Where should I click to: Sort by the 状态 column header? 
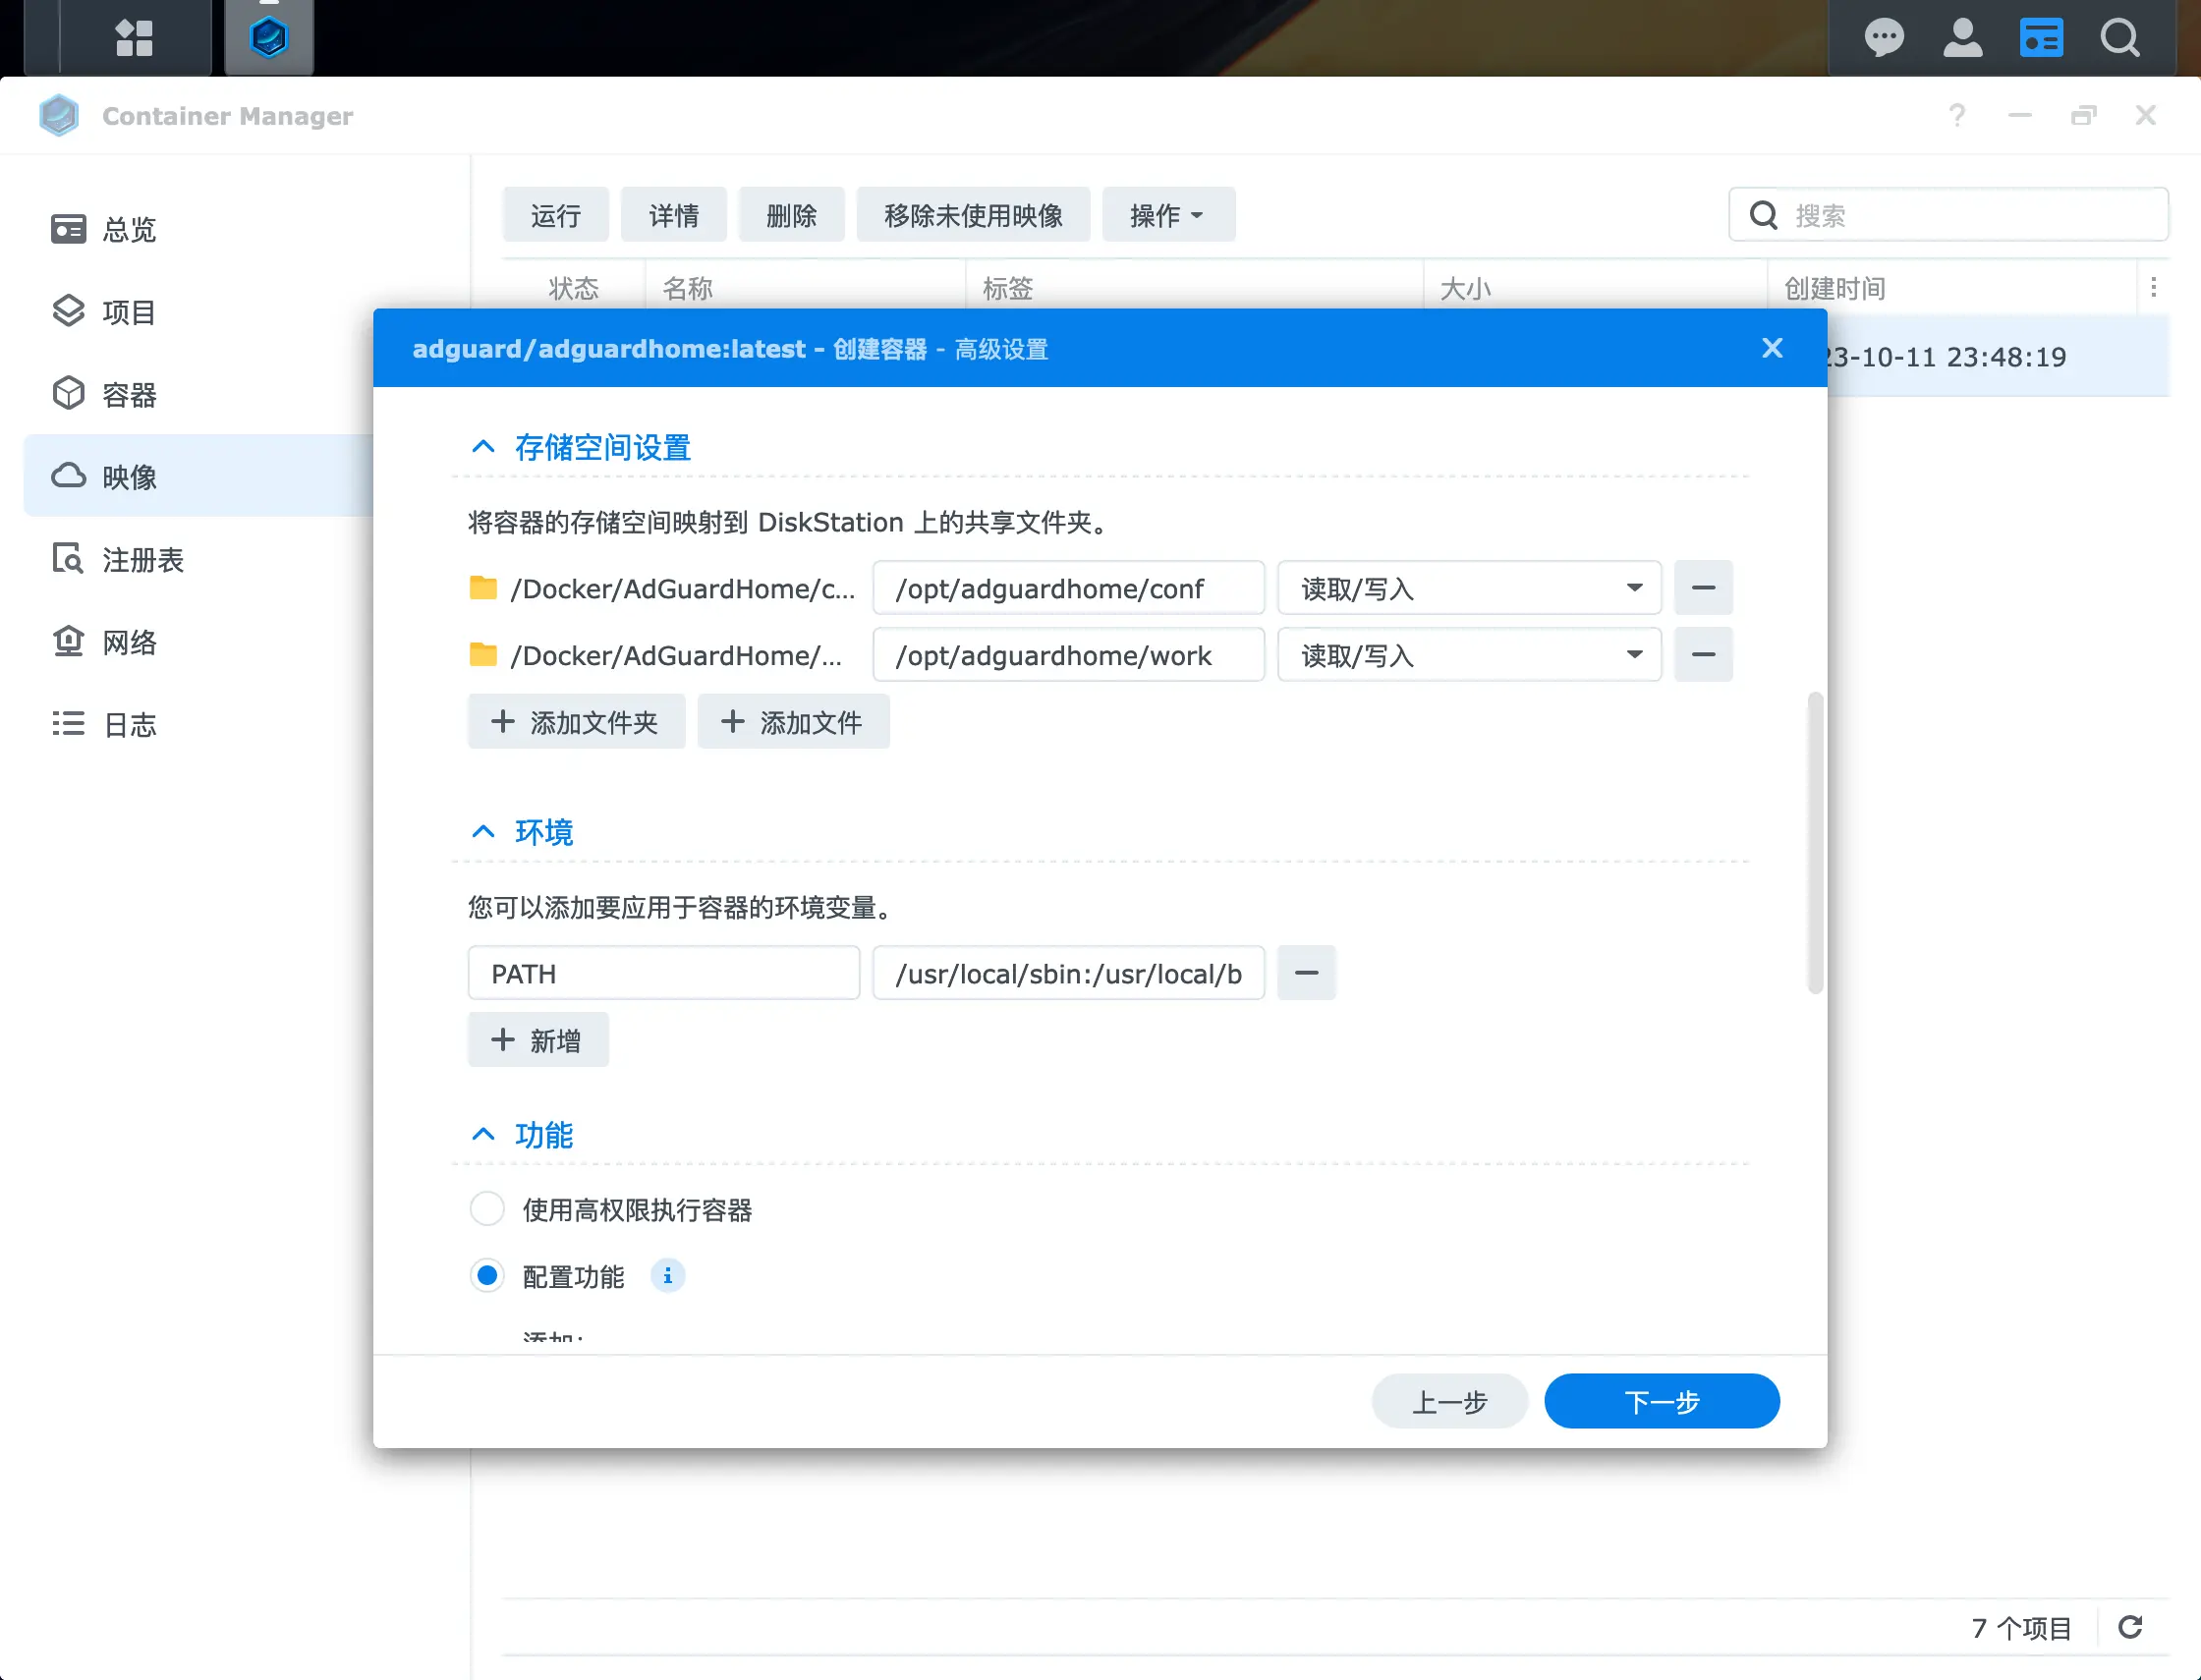[x=573, y=288]
